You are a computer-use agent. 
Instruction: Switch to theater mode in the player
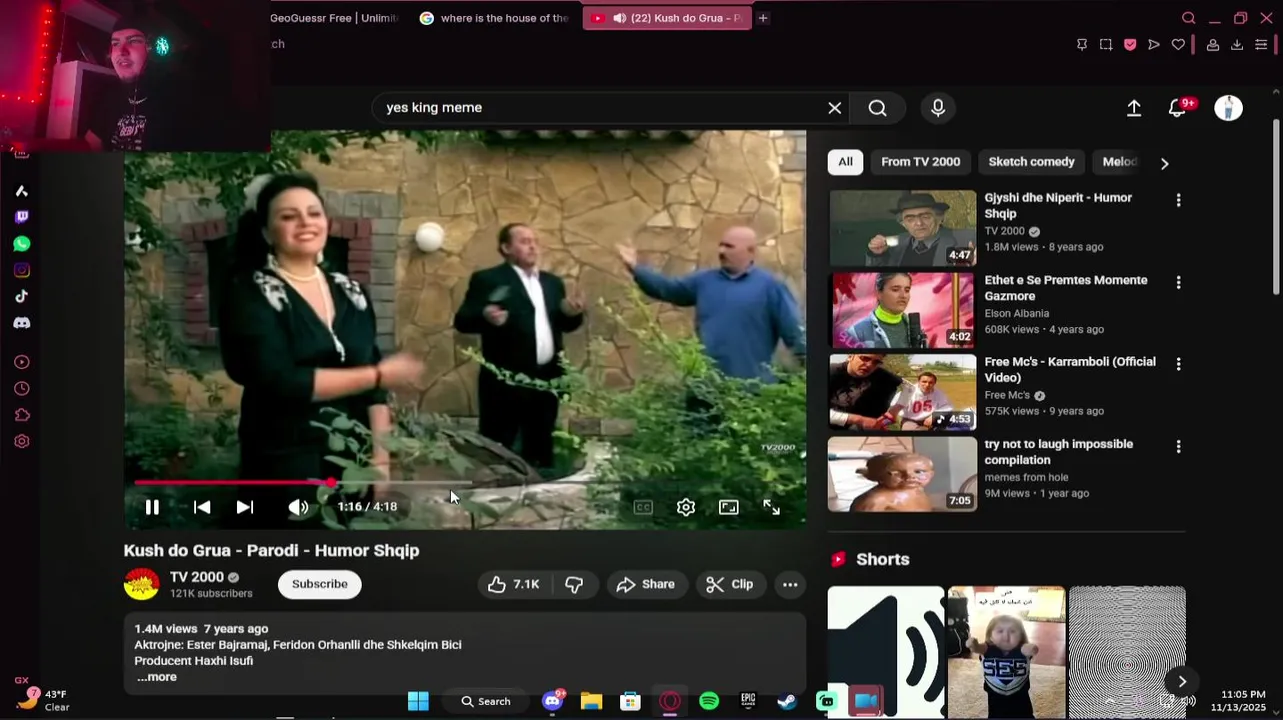[x=729, y=507]
